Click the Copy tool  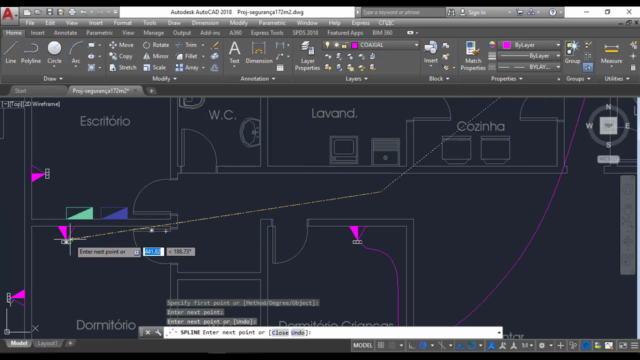click(x=121, y=56)
